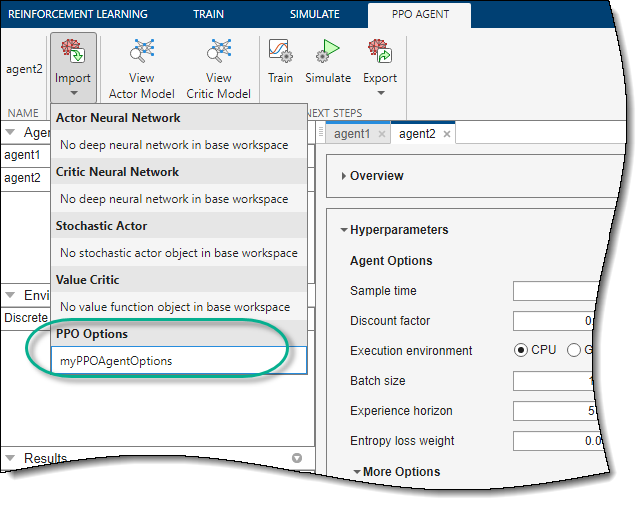Viewport: 643px width, 506px height.
Task: Collapse the Results panel arrow
Action: point(10,459)
